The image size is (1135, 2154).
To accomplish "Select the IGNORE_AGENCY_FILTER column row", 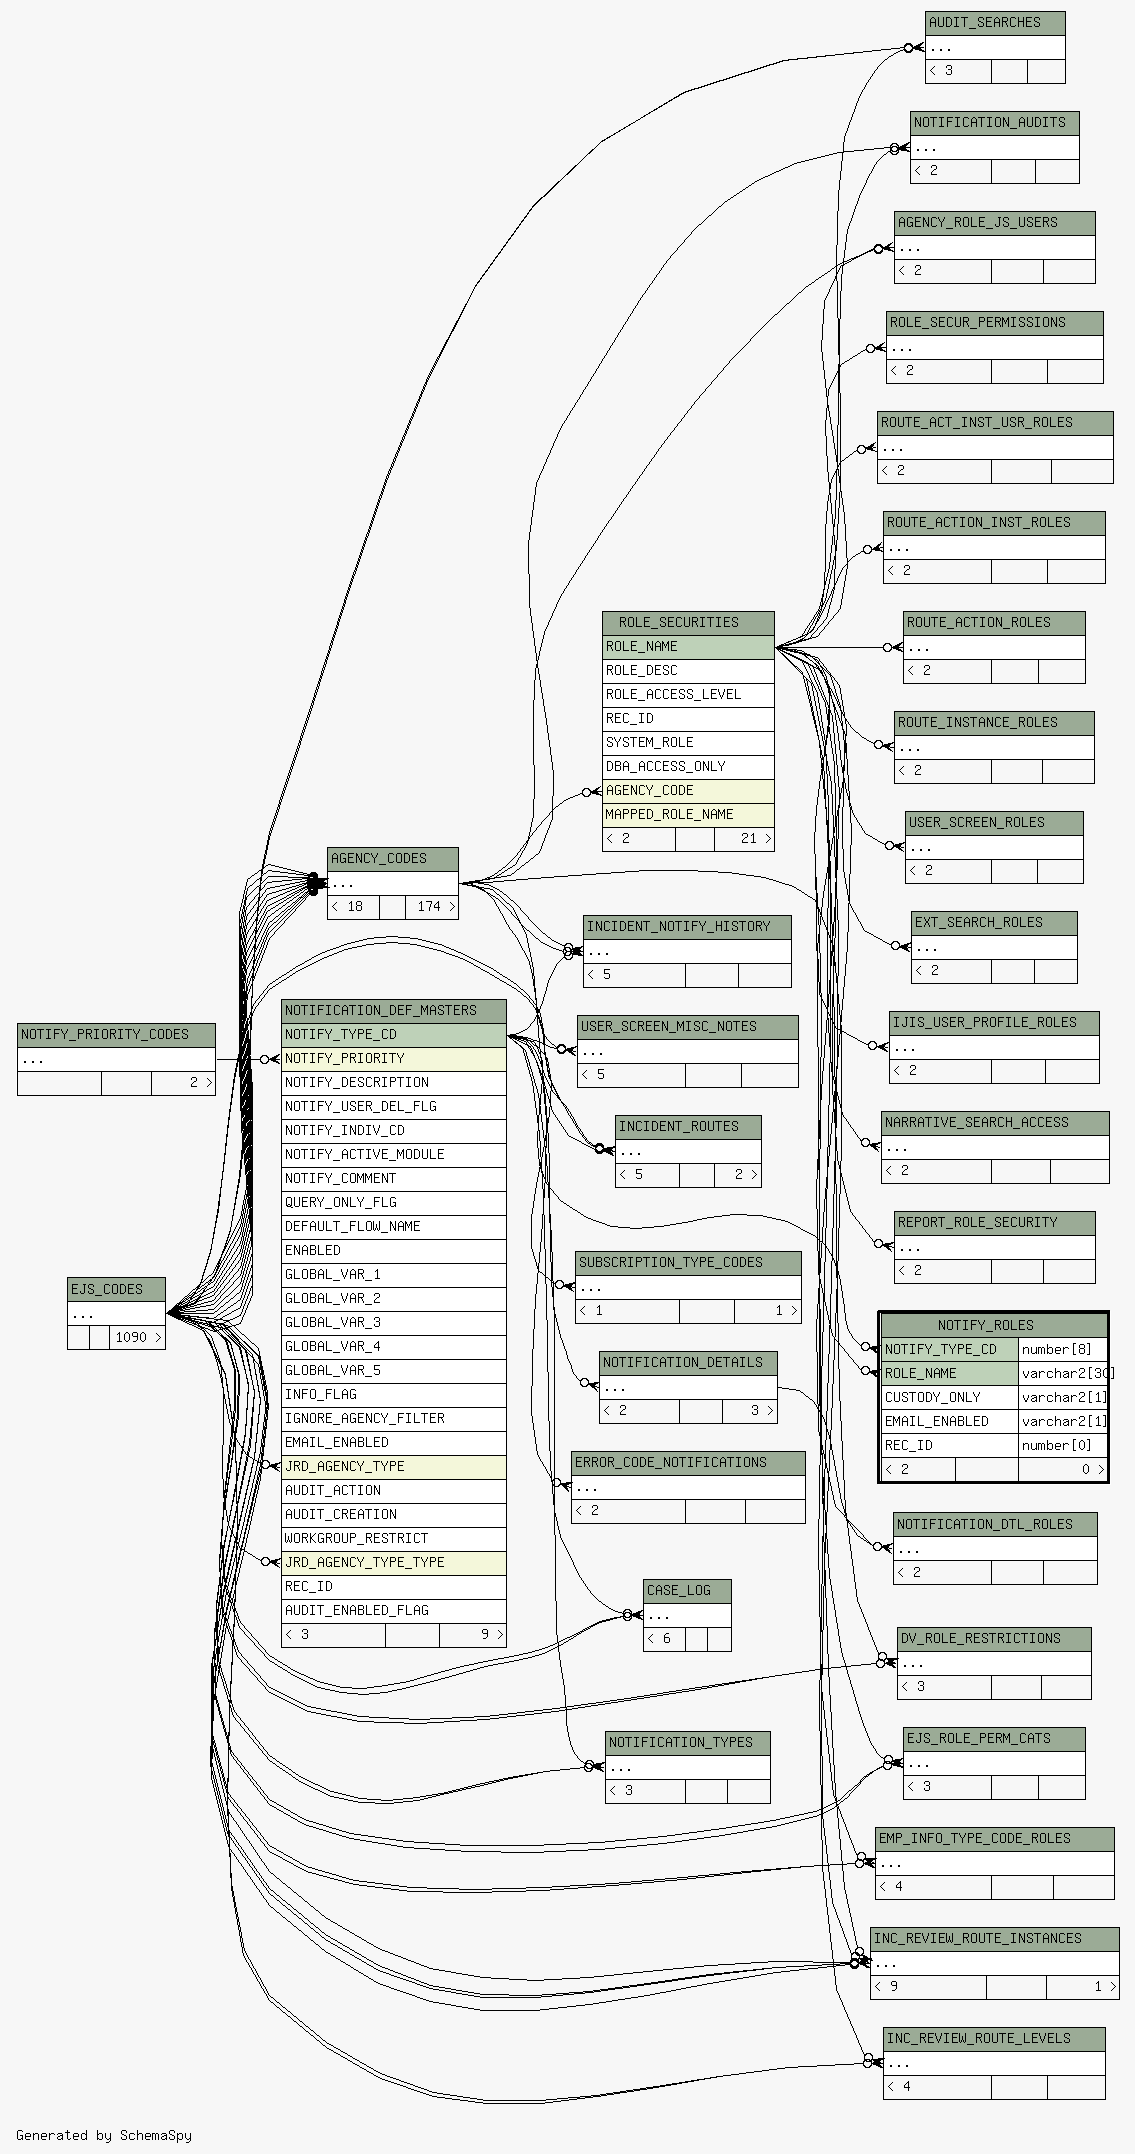I will (394, 1419).
